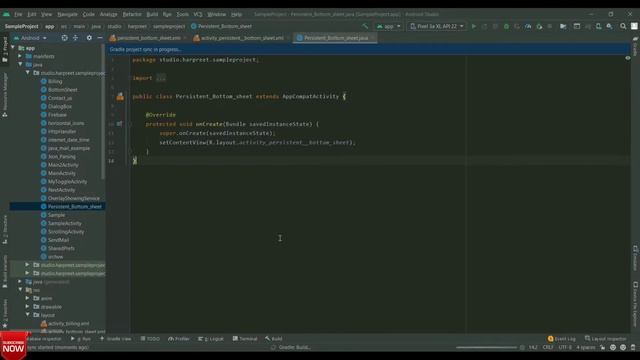Image resolution: width=640 pixels, height=360 pixels.
Task: Open Search Everywhere magnifier icon
Action: point(623,26)
